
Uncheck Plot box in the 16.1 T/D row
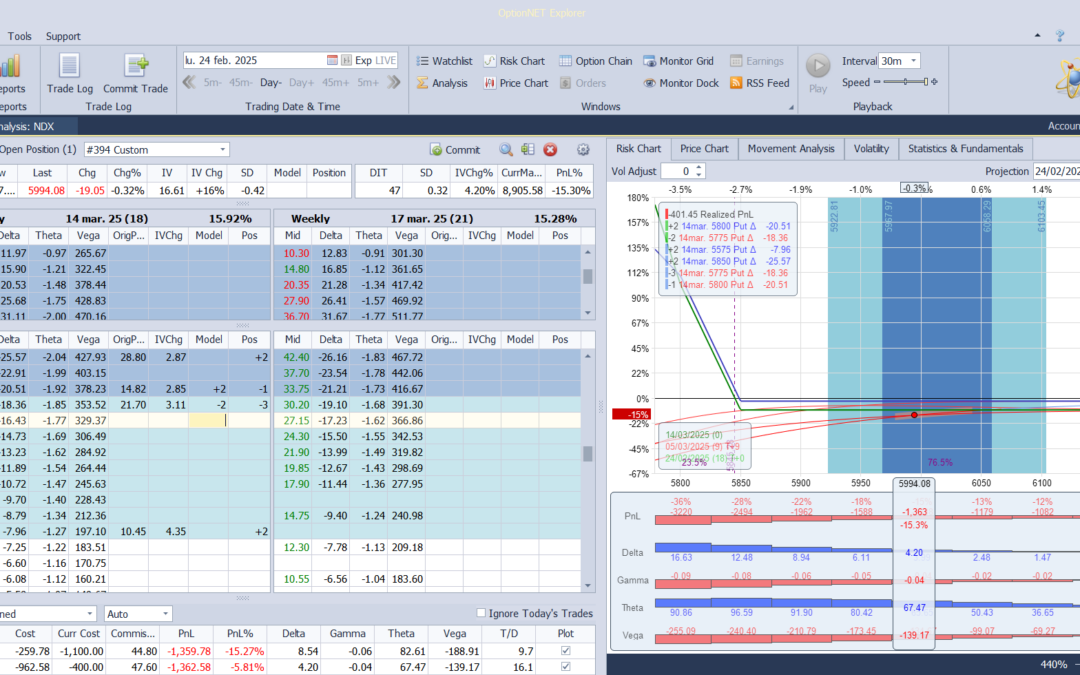[568, 667]
